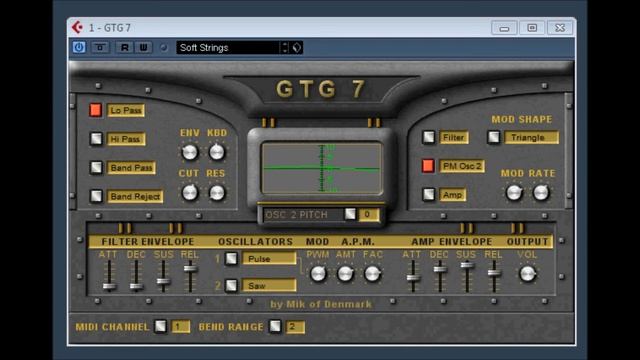Toggle the plugin power bypass button
Viewport: 640px width, 360px height.
click(x=79, y=47)
